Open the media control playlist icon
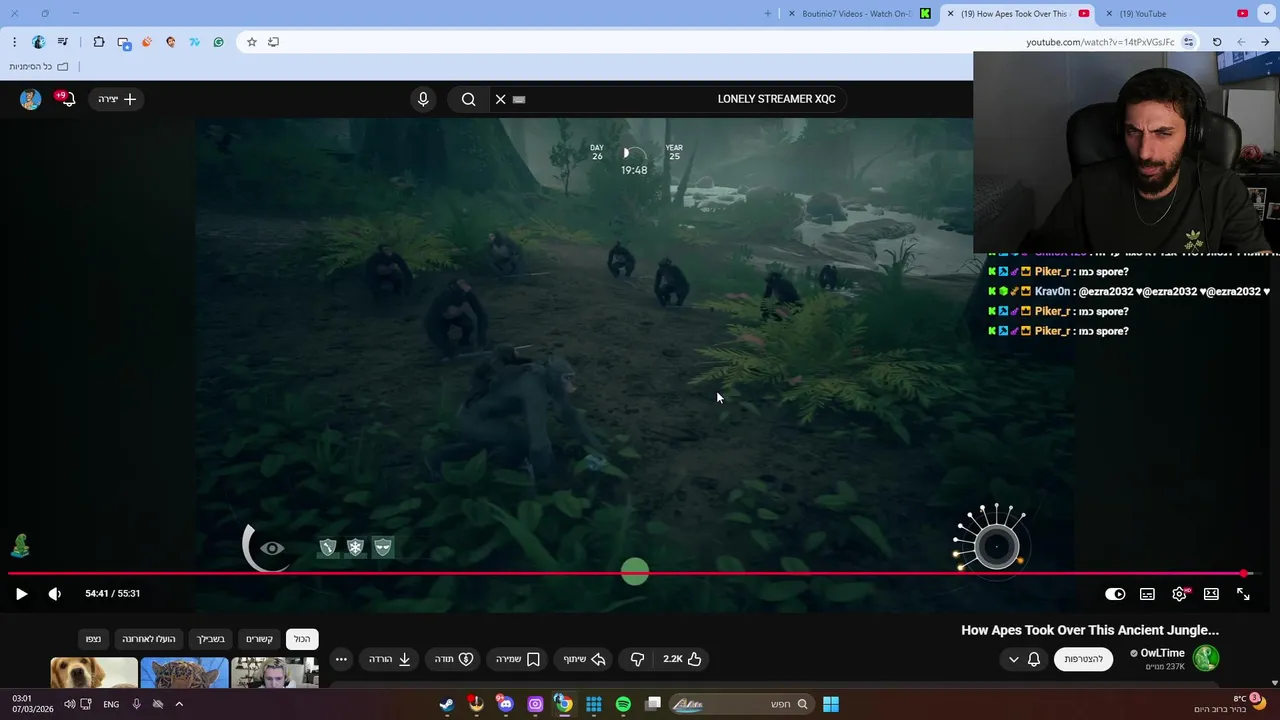The image size is (1280, 720). tap(63, 42)
